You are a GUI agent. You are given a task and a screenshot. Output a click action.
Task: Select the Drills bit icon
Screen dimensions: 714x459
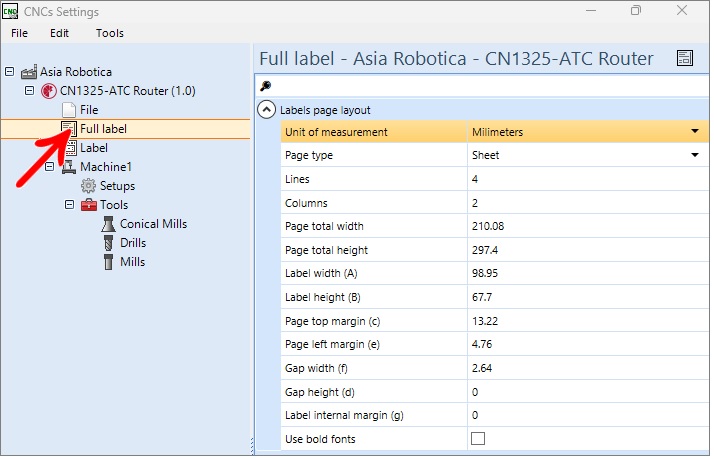pyautogui.click(x=108, y=244)
